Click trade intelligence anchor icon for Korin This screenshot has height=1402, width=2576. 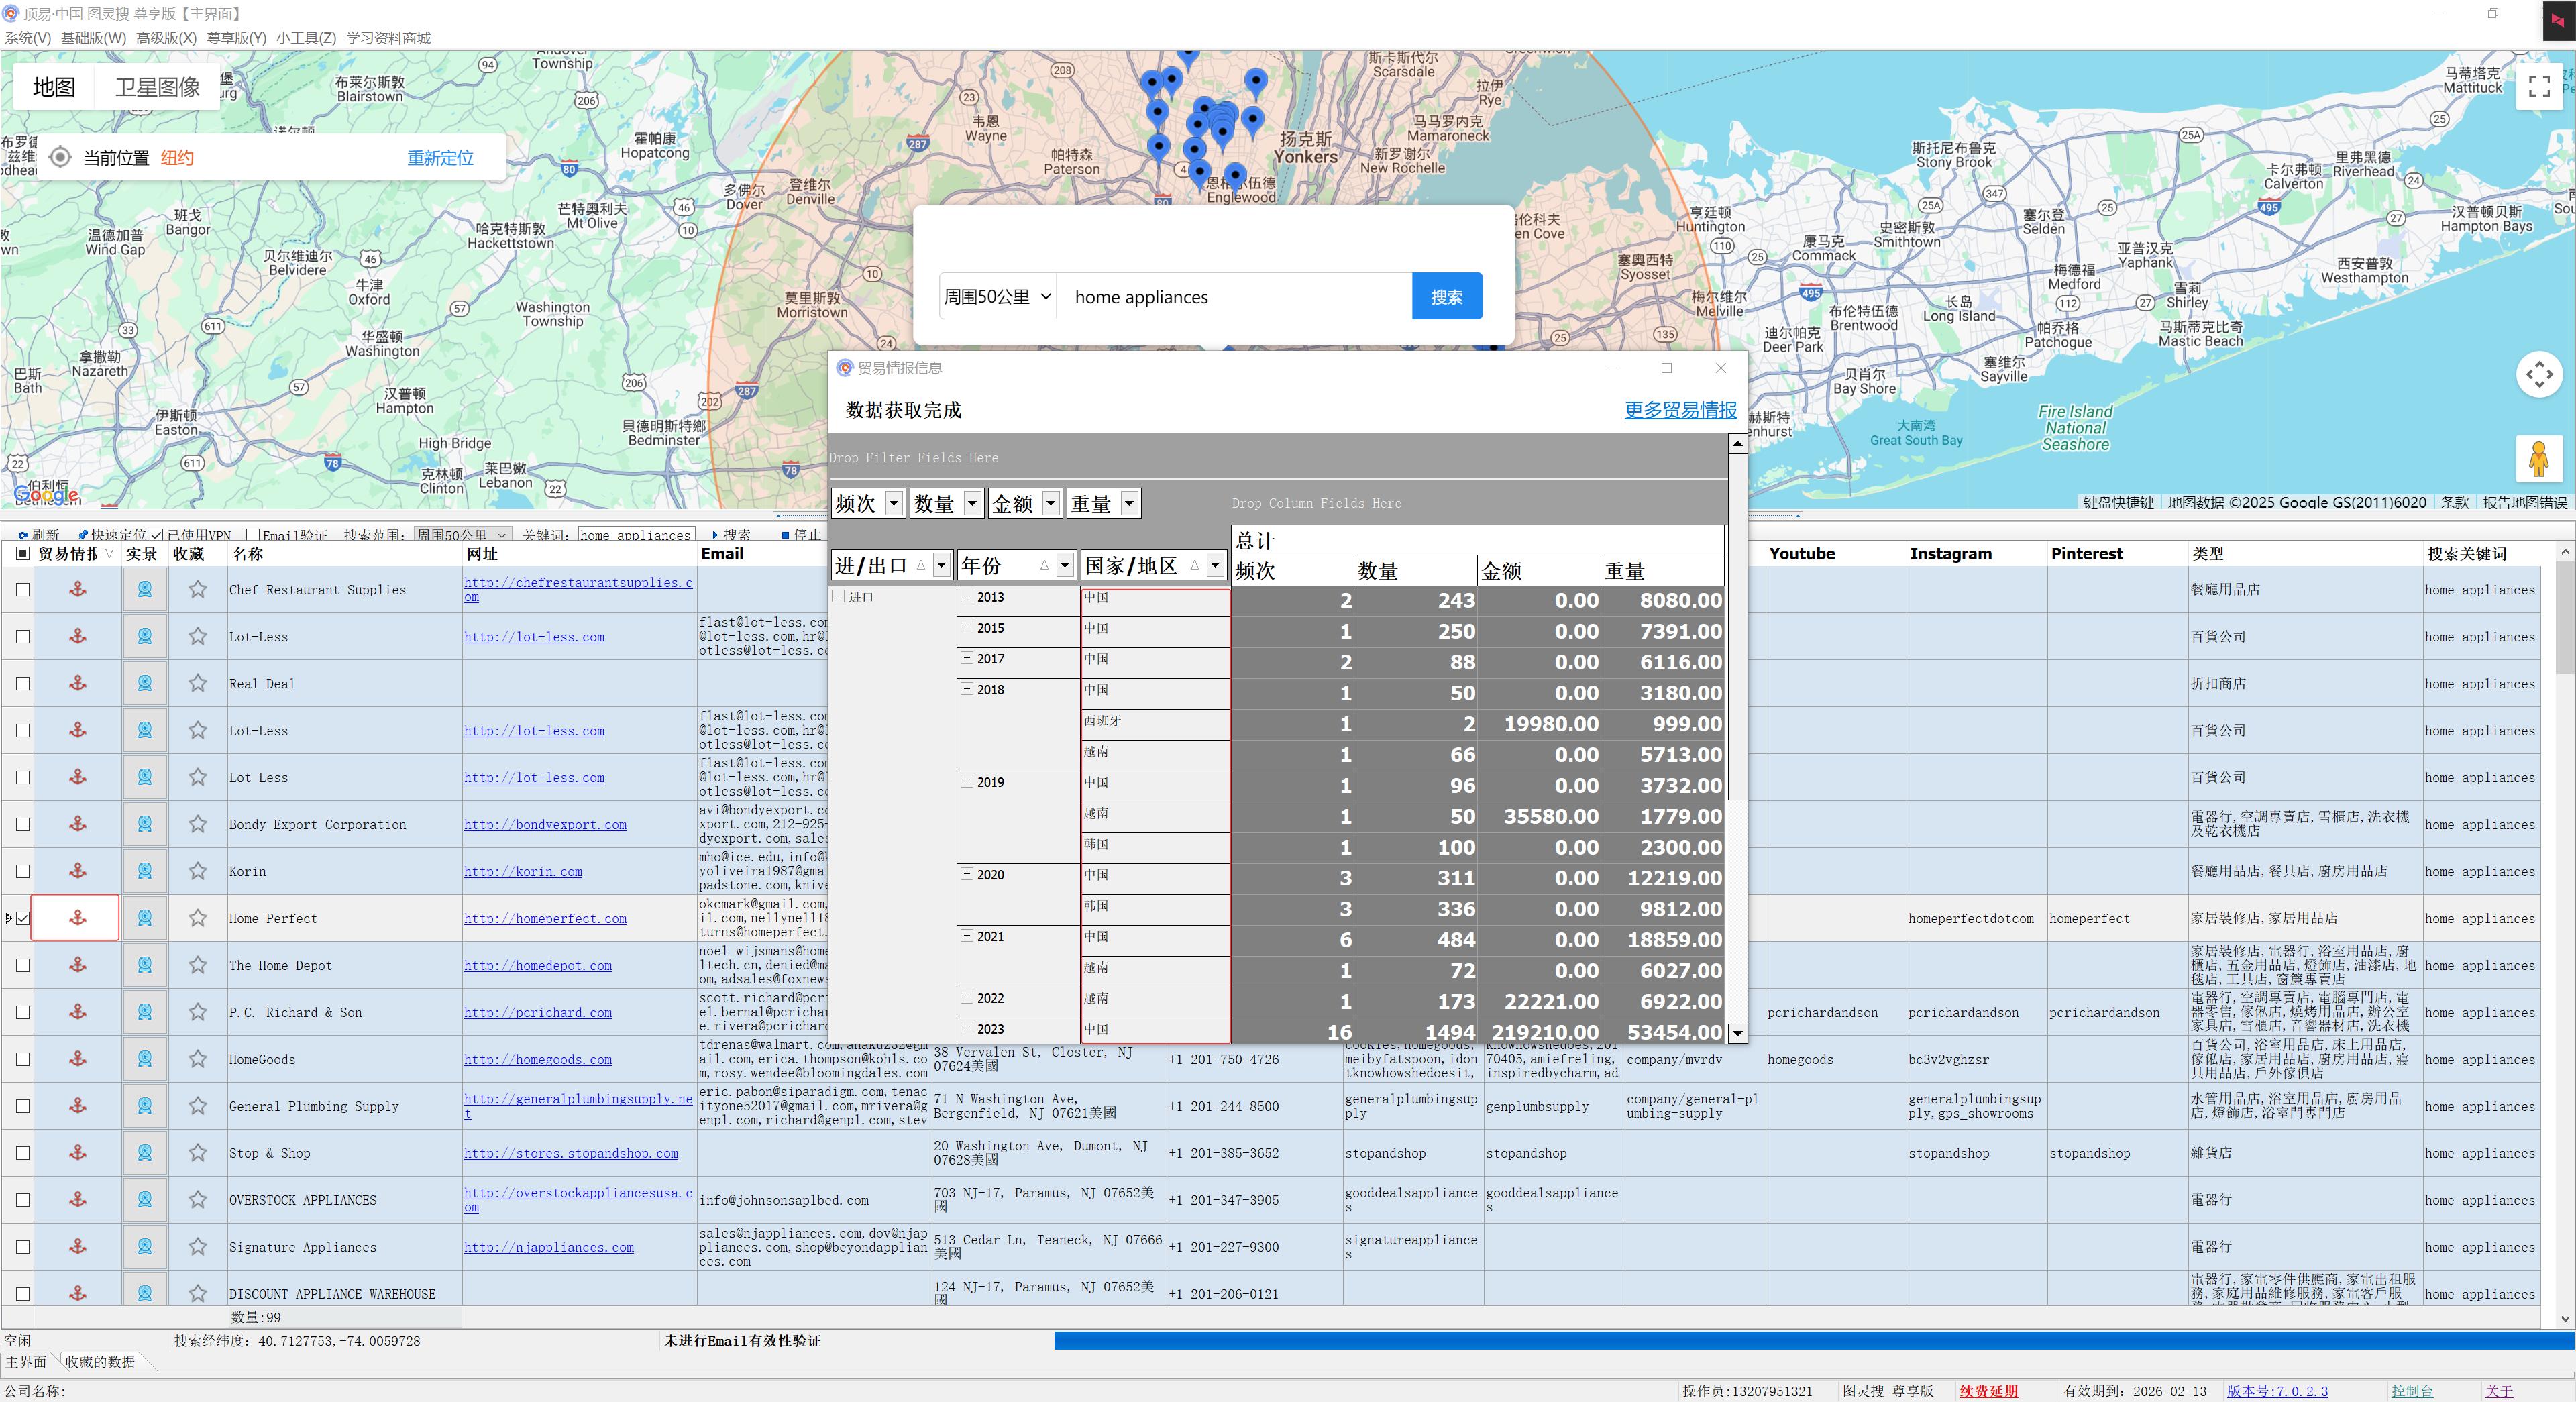click(x=77, y=871)
